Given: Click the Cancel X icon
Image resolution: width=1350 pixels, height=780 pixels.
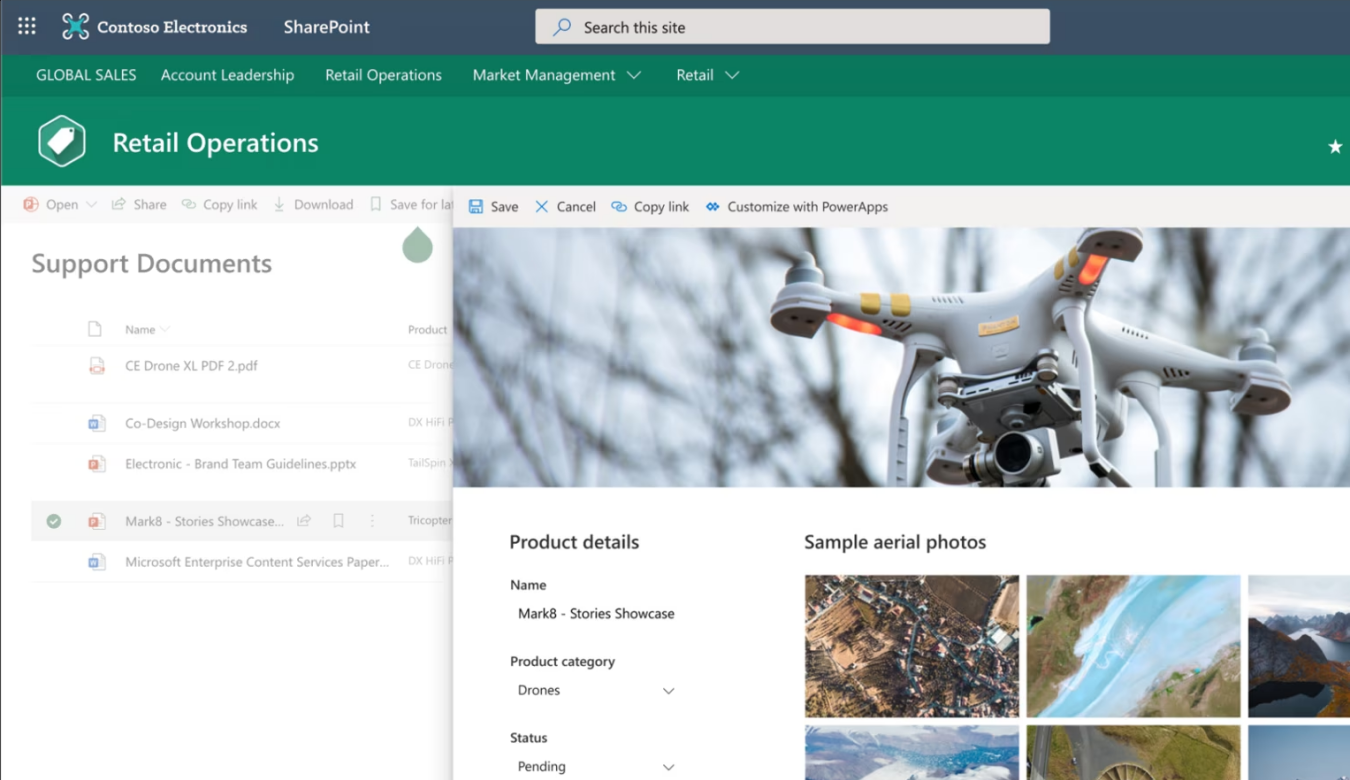Looking at the screenshot, I should click(541, 206).
